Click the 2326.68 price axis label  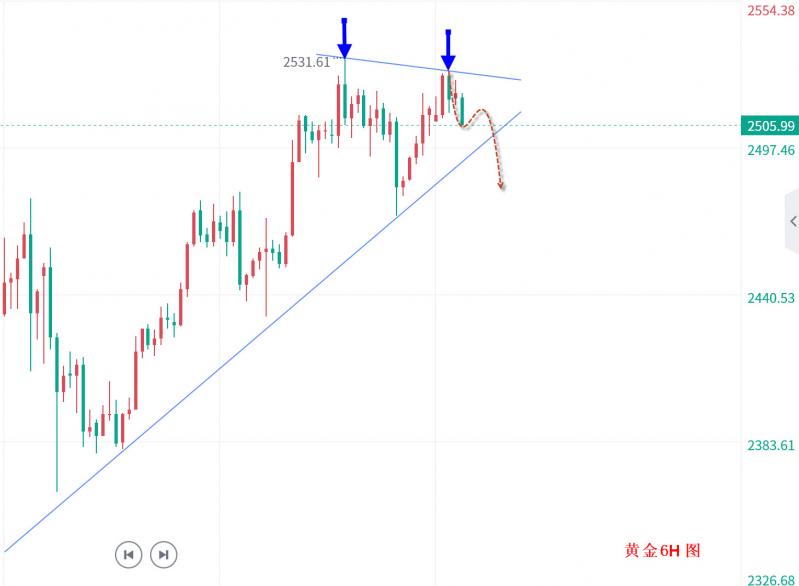coord(769,580)
